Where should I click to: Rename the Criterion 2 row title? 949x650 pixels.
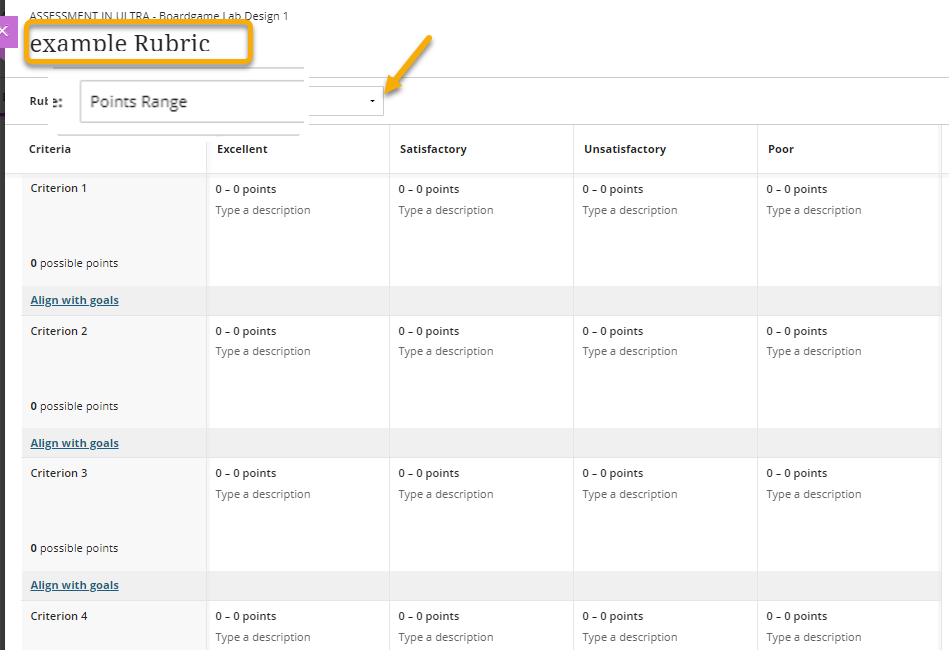58,330
